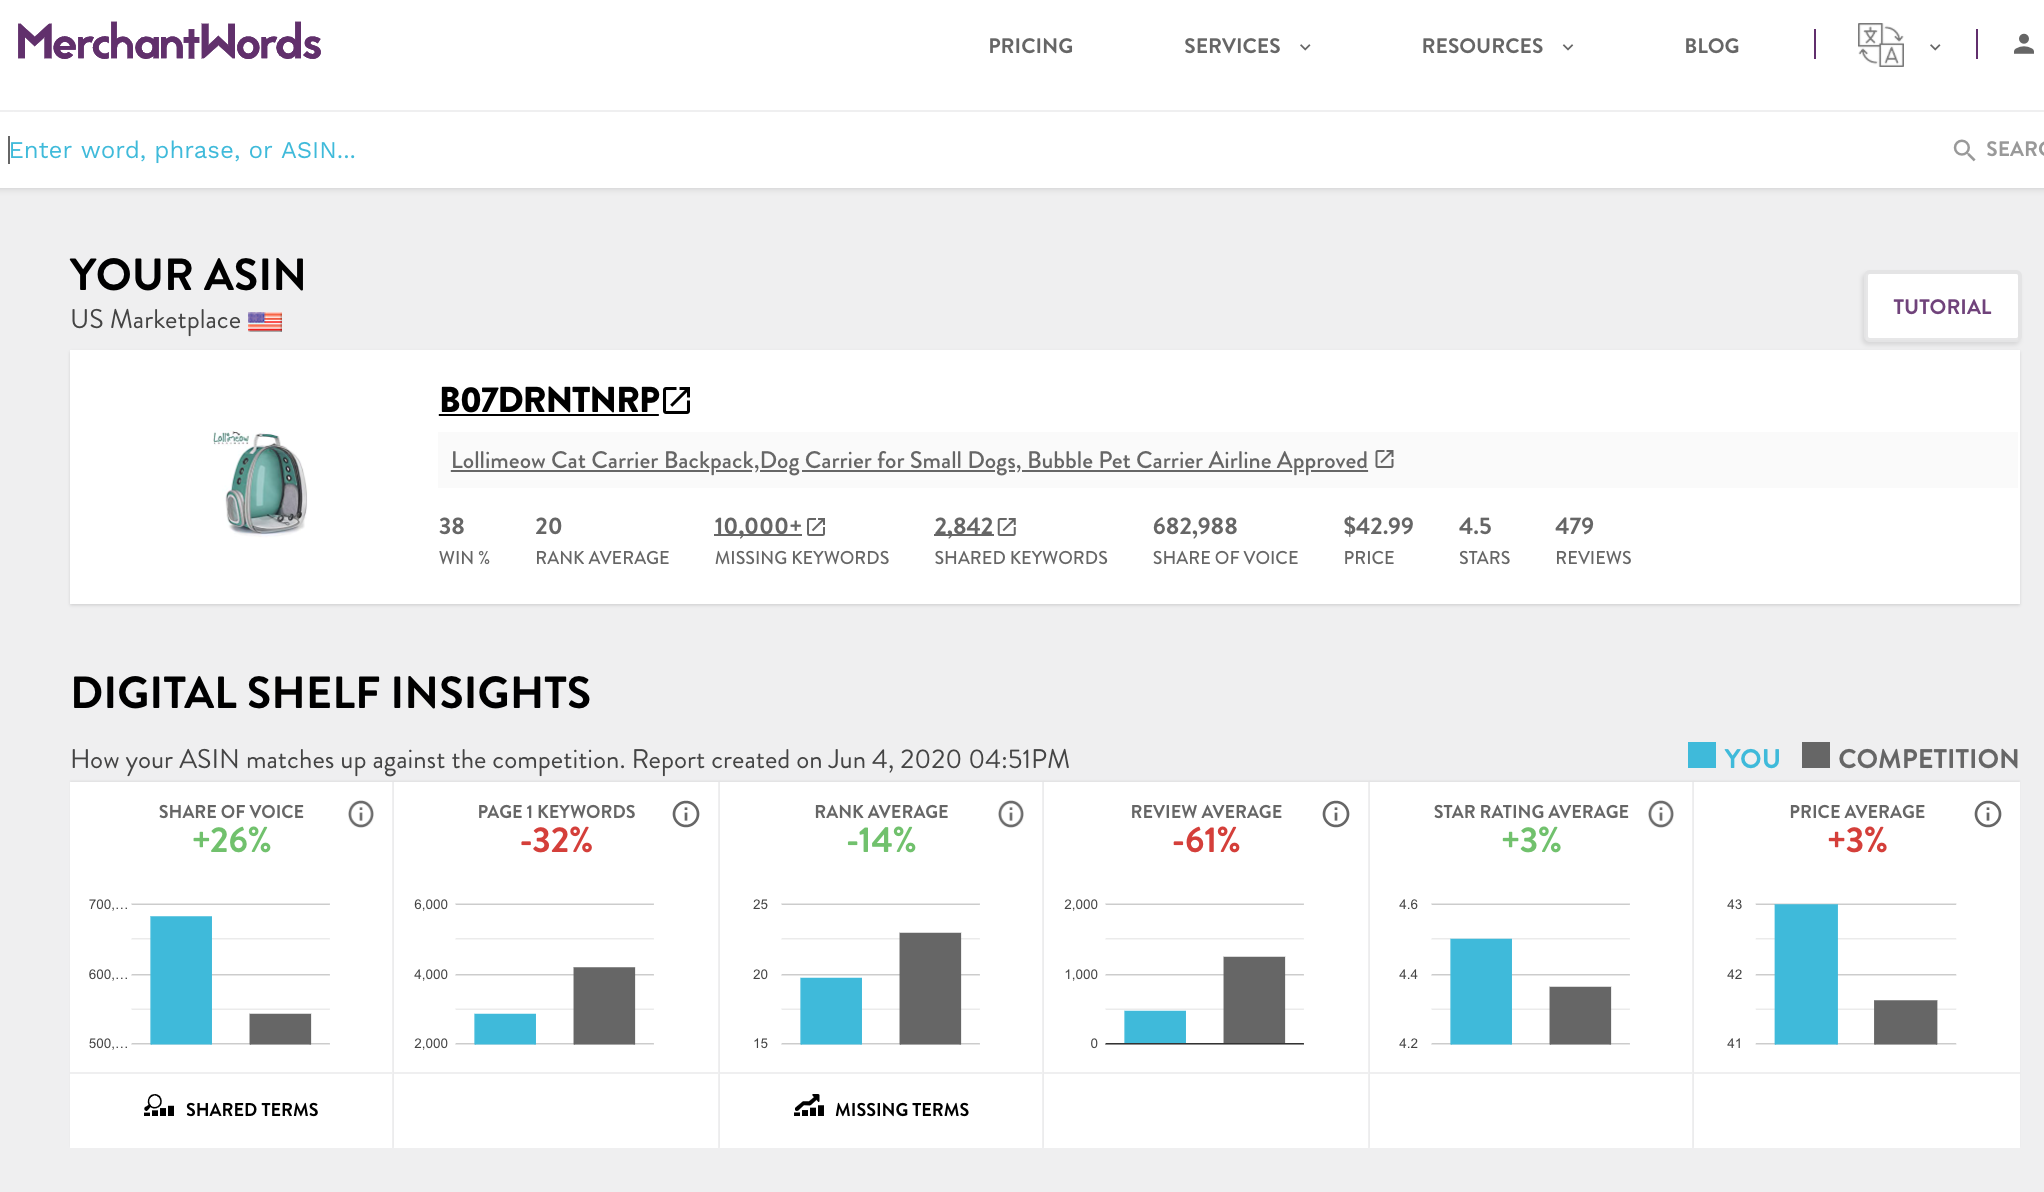Image resolution: width=2044 pixels, height=1192 pixels.
Task: Click the MerchantWords logo
Action: (169, 42)
